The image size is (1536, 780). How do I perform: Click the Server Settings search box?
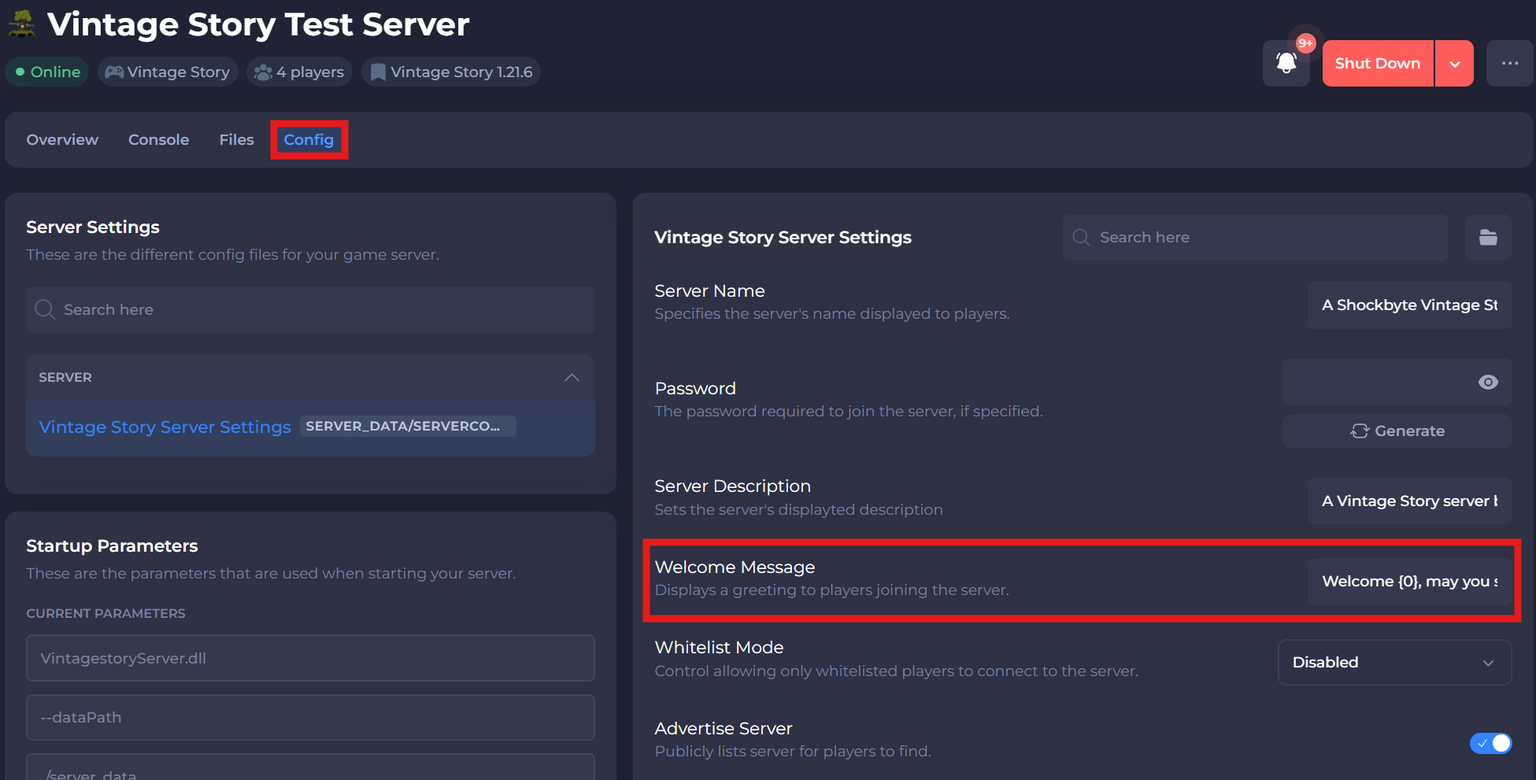(310, 310)
